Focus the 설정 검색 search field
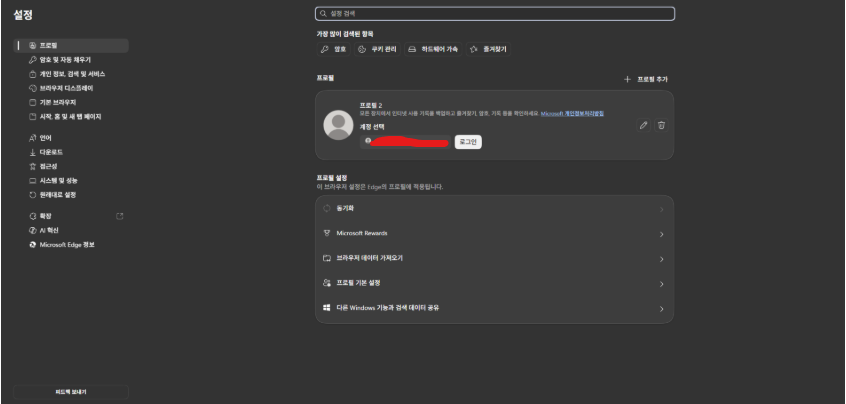The height and width of the screenshot is (404, 846). [x=495, y=13]
